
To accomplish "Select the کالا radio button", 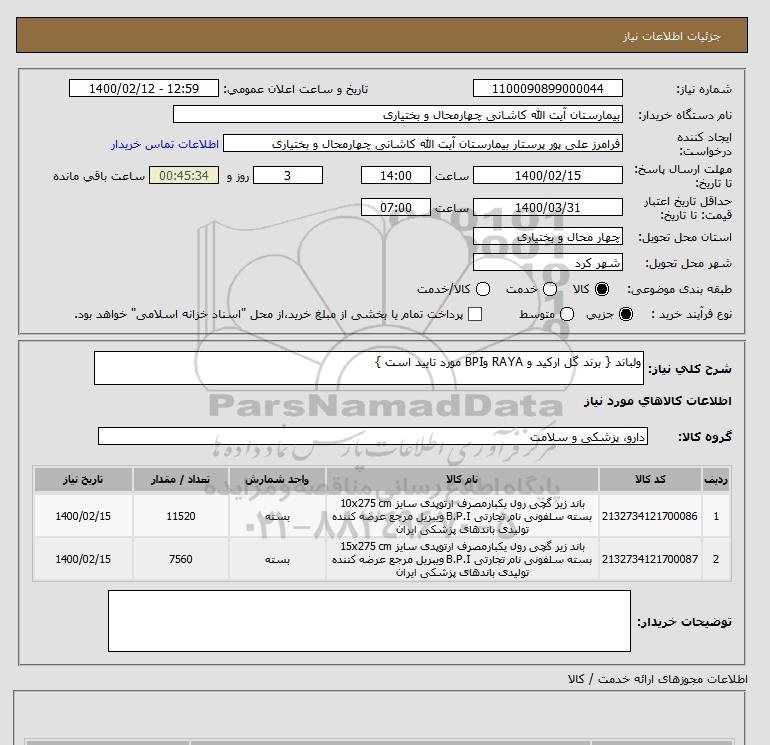I will 602,289.
